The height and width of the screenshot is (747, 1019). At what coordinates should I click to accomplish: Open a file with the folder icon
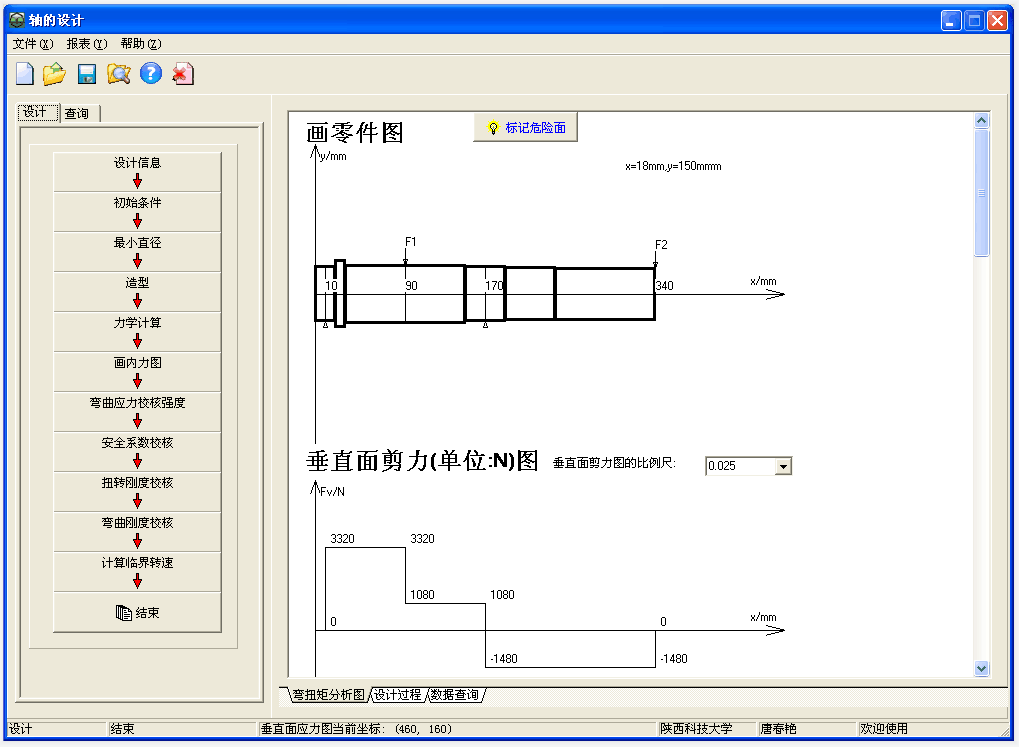54,73
